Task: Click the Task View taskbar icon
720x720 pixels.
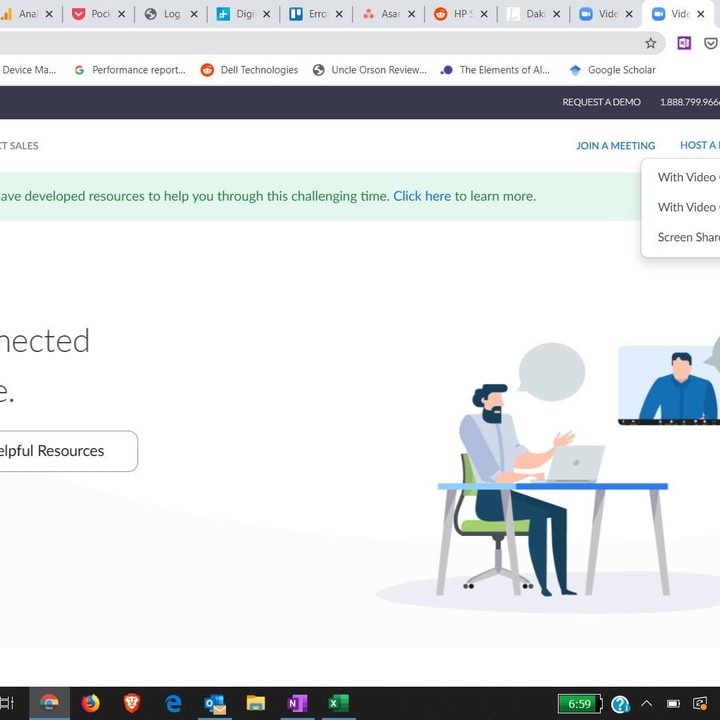Action: pos(7,703)
